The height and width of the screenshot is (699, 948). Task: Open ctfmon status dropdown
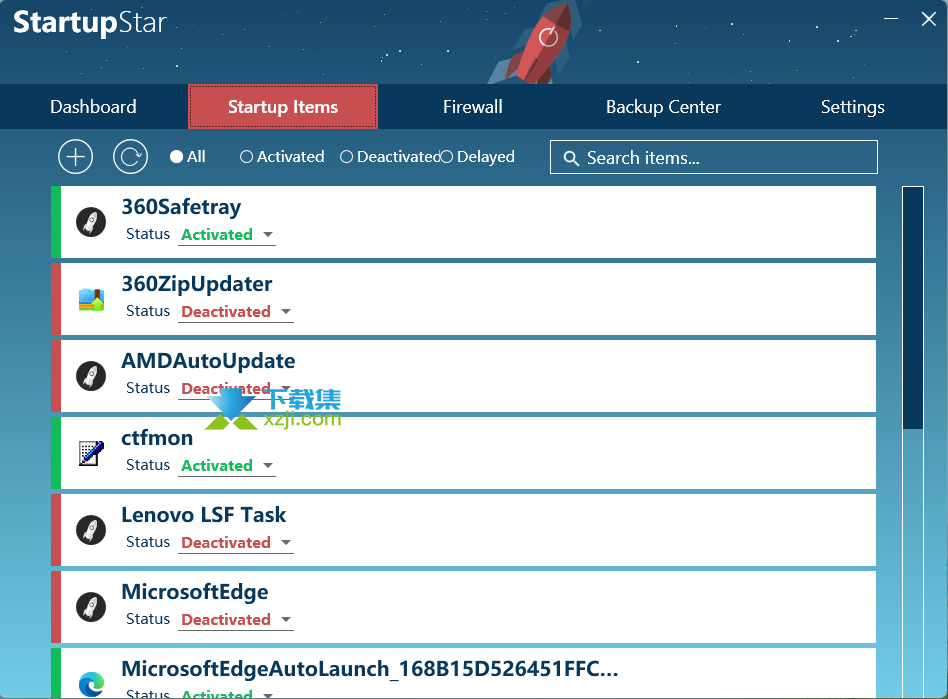227,466
